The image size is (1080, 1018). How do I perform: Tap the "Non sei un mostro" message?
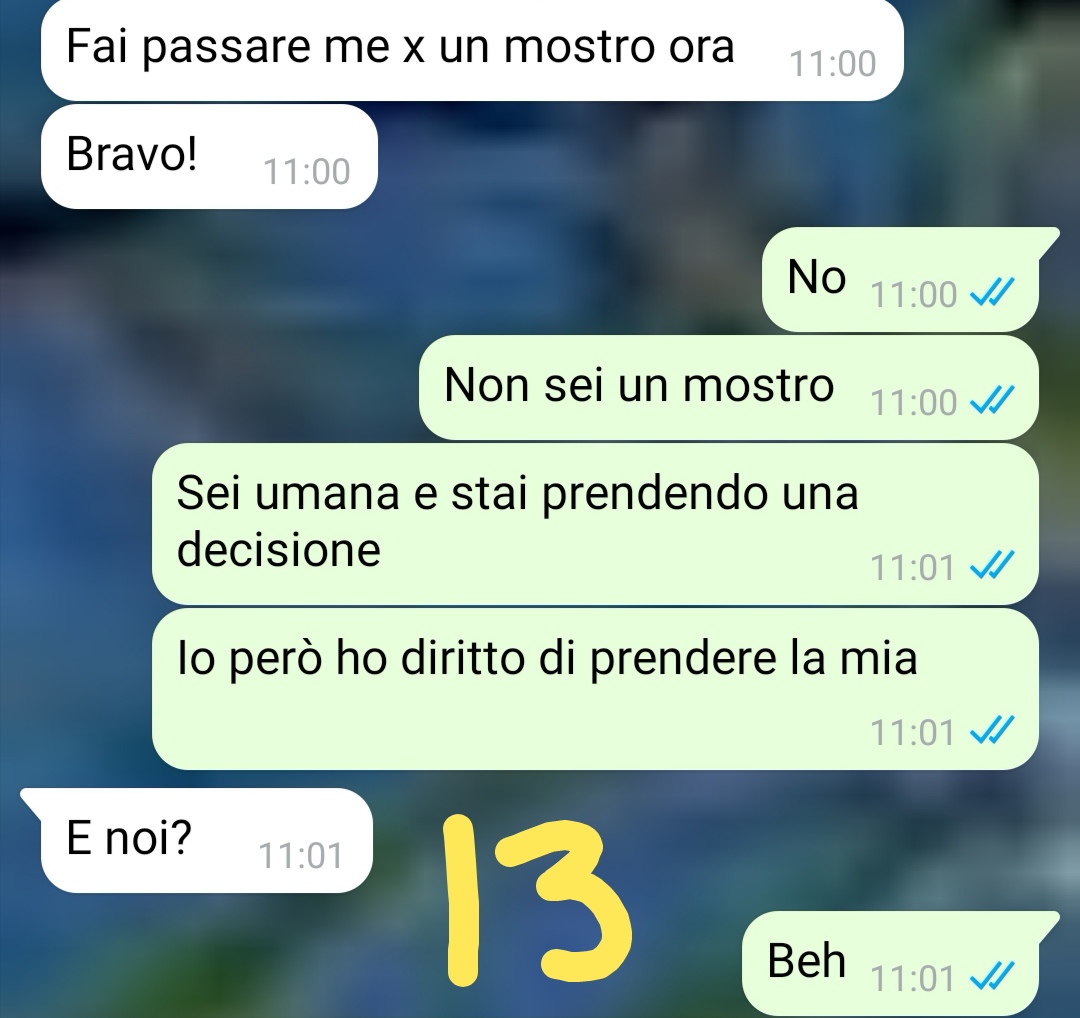[x=729, y=387]
